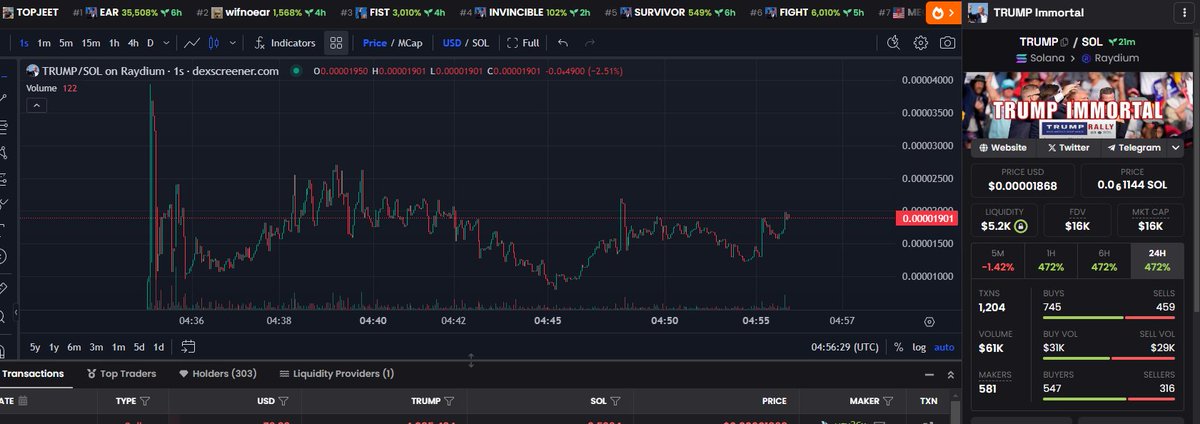The height and width of the screenshot is (424, 1200).
Task: Minimize the transactions panel with dash icon
Action: pos(930,374)
